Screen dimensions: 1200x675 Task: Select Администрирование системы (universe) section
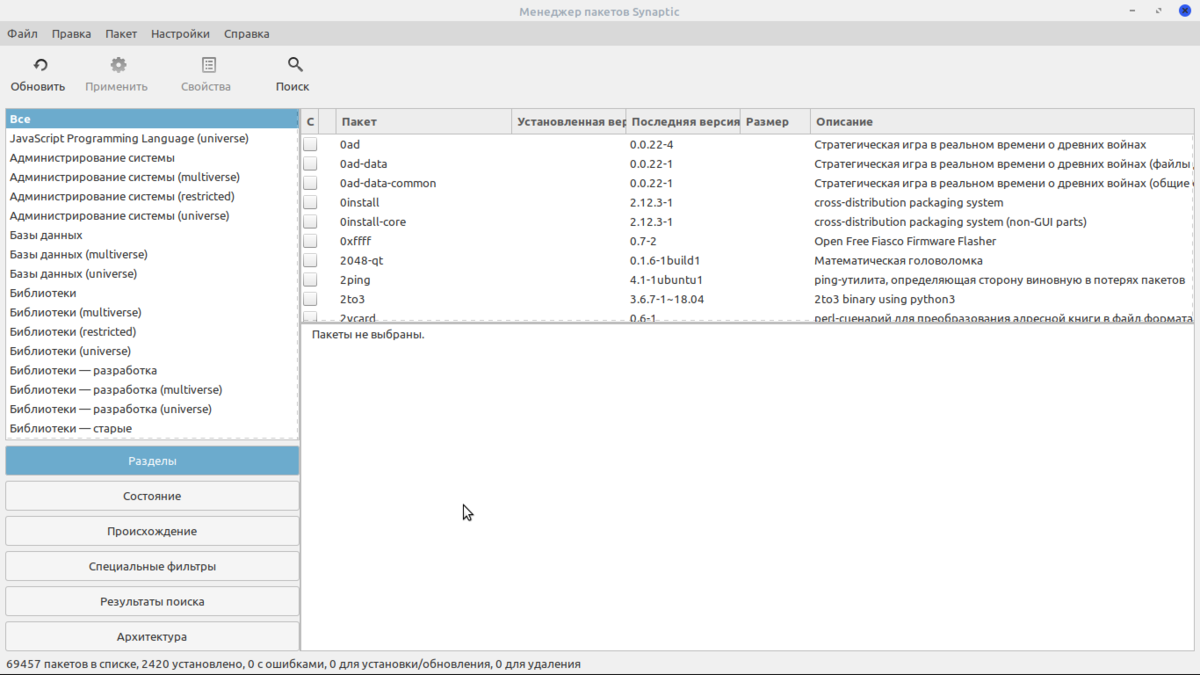tap(152, 216)
